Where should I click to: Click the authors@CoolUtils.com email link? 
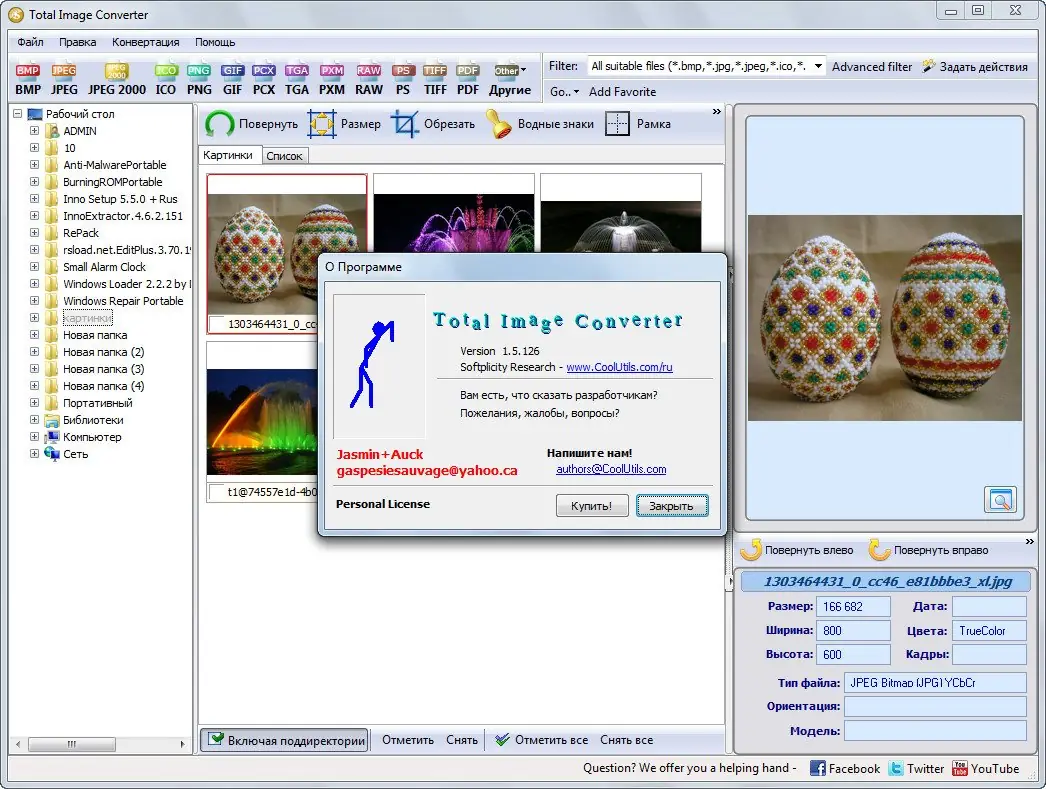pos(611,470)
